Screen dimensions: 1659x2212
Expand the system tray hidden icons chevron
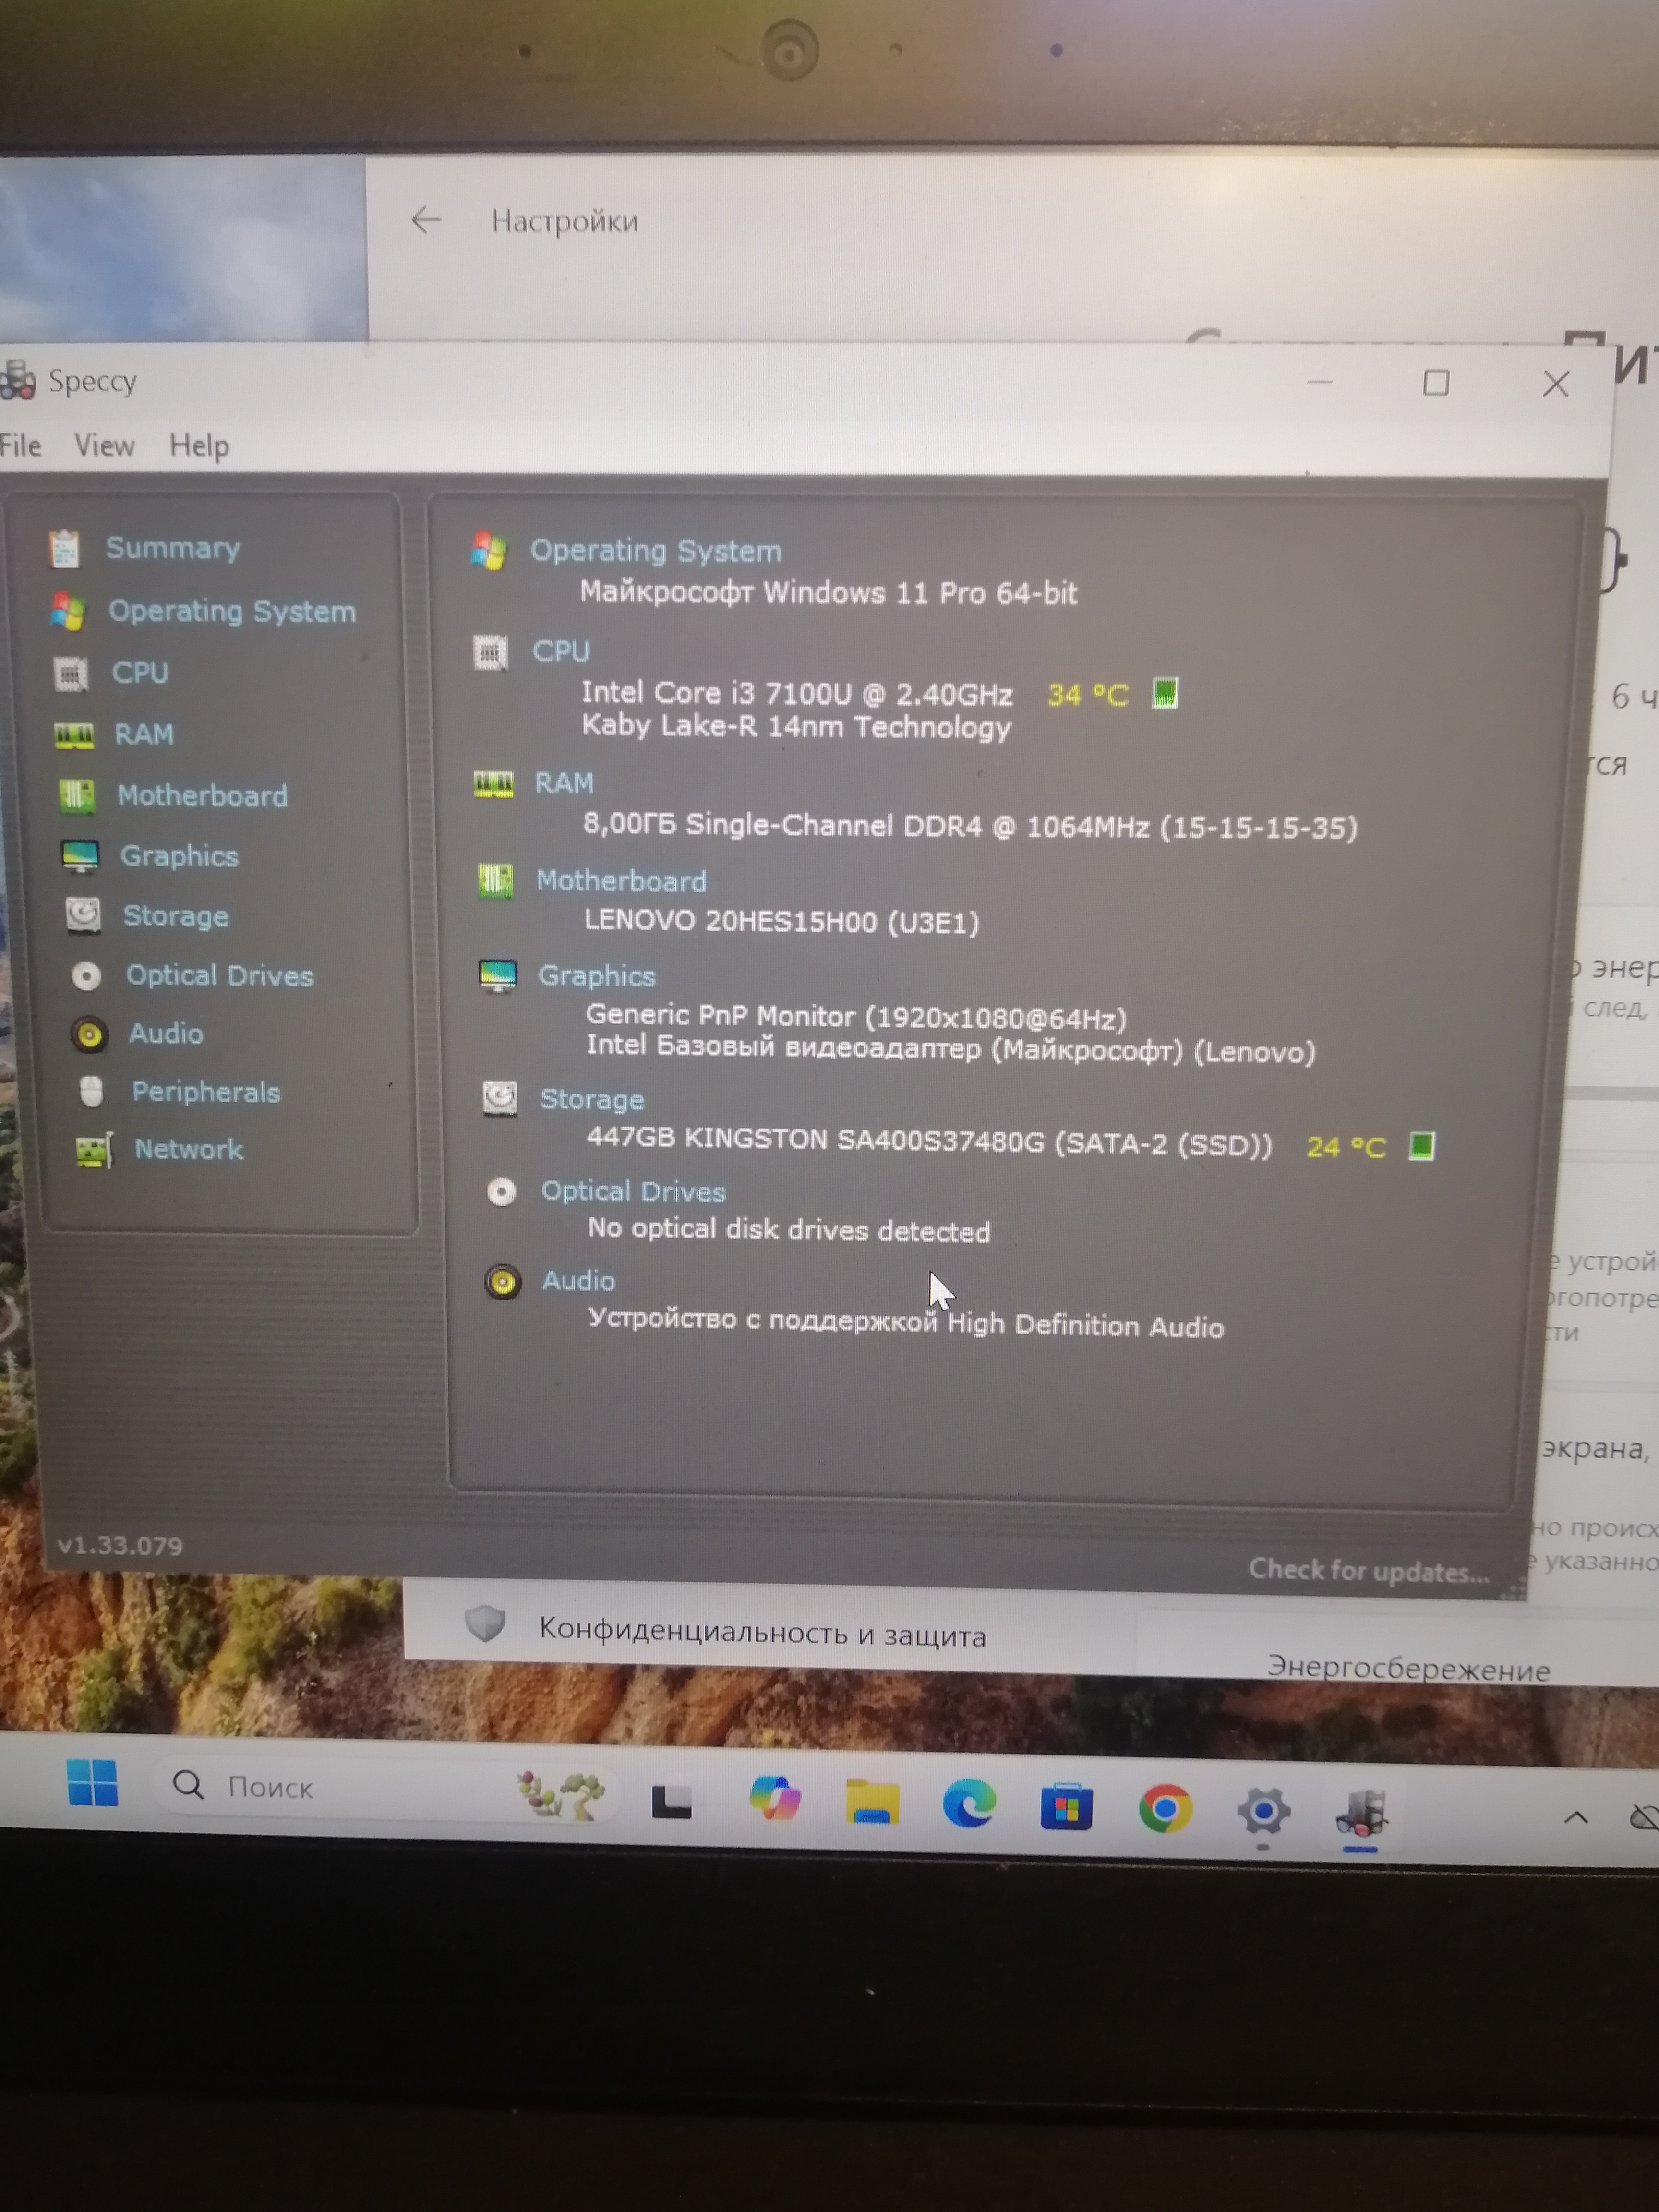pyautogui.click(x=1575, y=1817)
